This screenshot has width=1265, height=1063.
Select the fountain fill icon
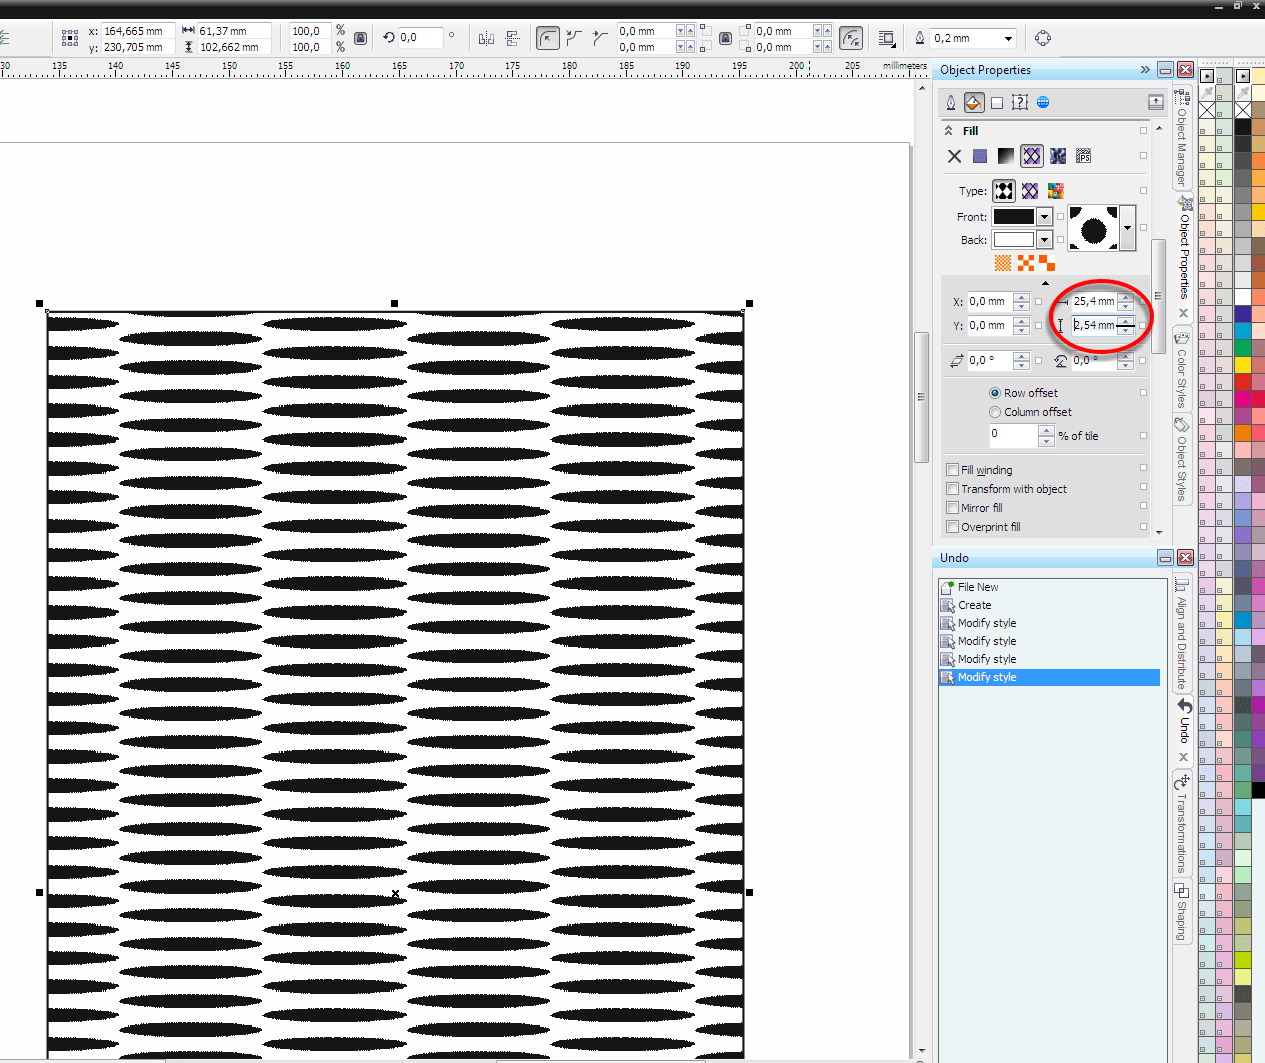pyautogui.click(x=1005, y=156)
